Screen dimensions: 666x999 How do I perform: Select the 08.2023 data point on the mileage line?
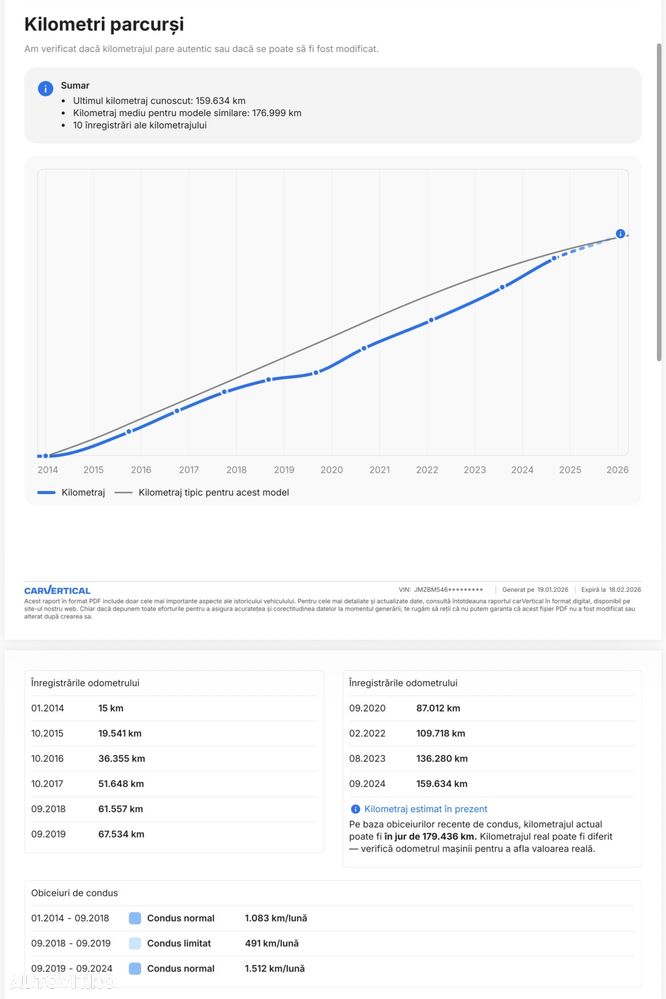tap(503, 286)
